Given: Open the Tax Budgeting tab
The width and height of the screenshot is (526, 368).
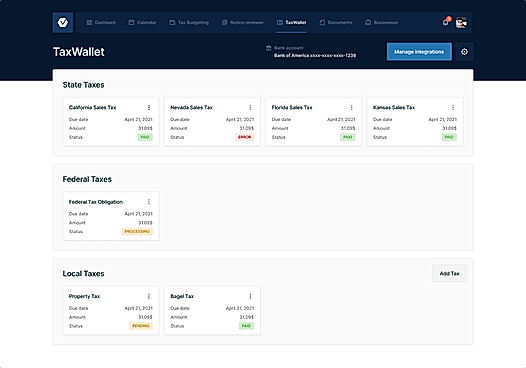Looking at the screenshot, I should tap(189, 22).
